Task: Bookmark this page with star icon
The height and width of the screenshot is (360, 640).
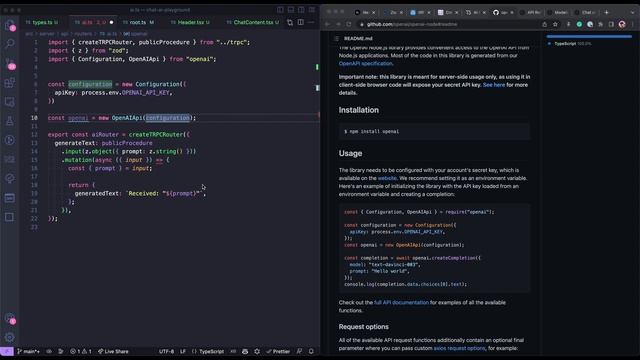Action: [x=555, y=24]
